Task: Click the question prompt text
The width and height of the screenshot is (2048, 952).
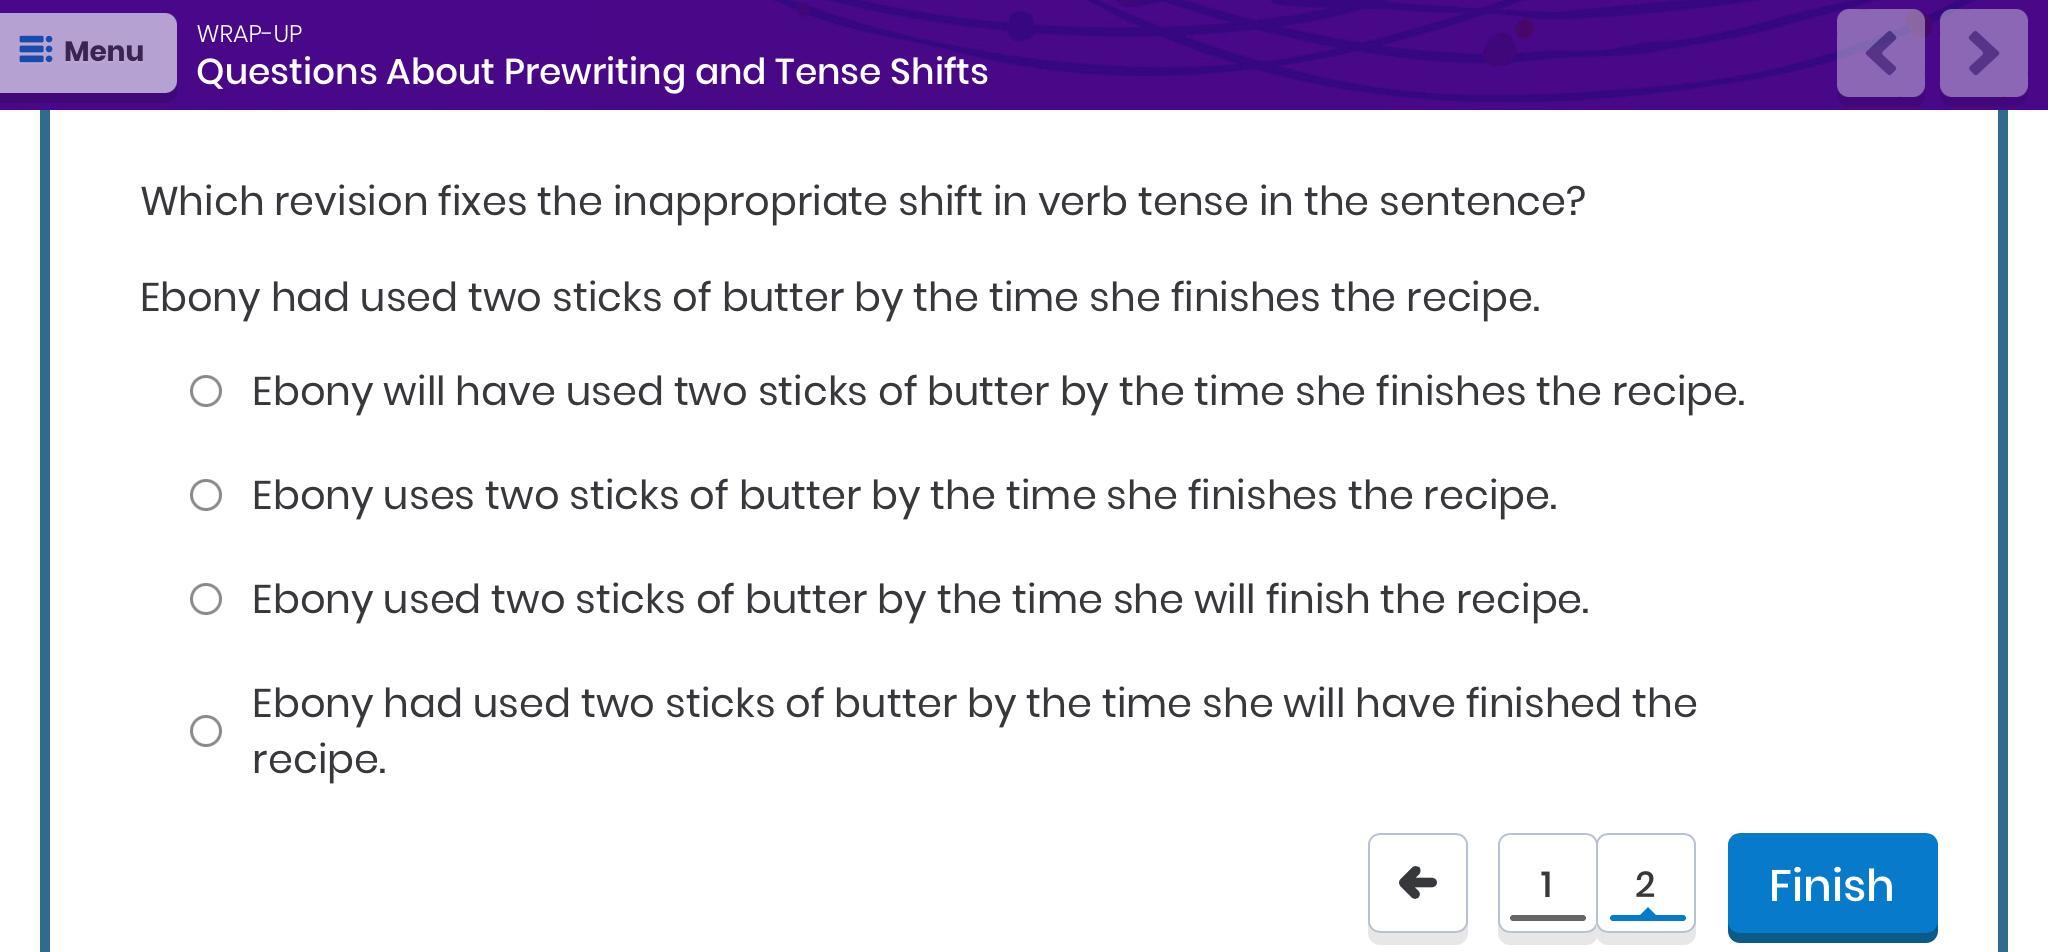Action: pos(862,201)
